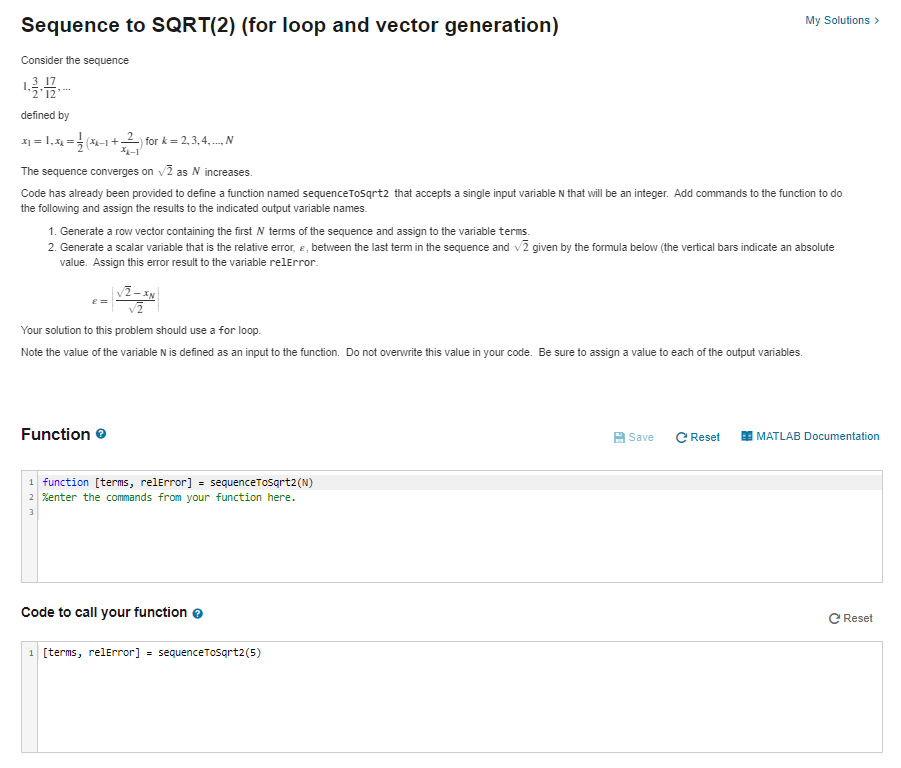This screenshot has width=901, height=768.
Task: Click line number 2 in the function editor gutter
Action: click(x=29, y=497)
